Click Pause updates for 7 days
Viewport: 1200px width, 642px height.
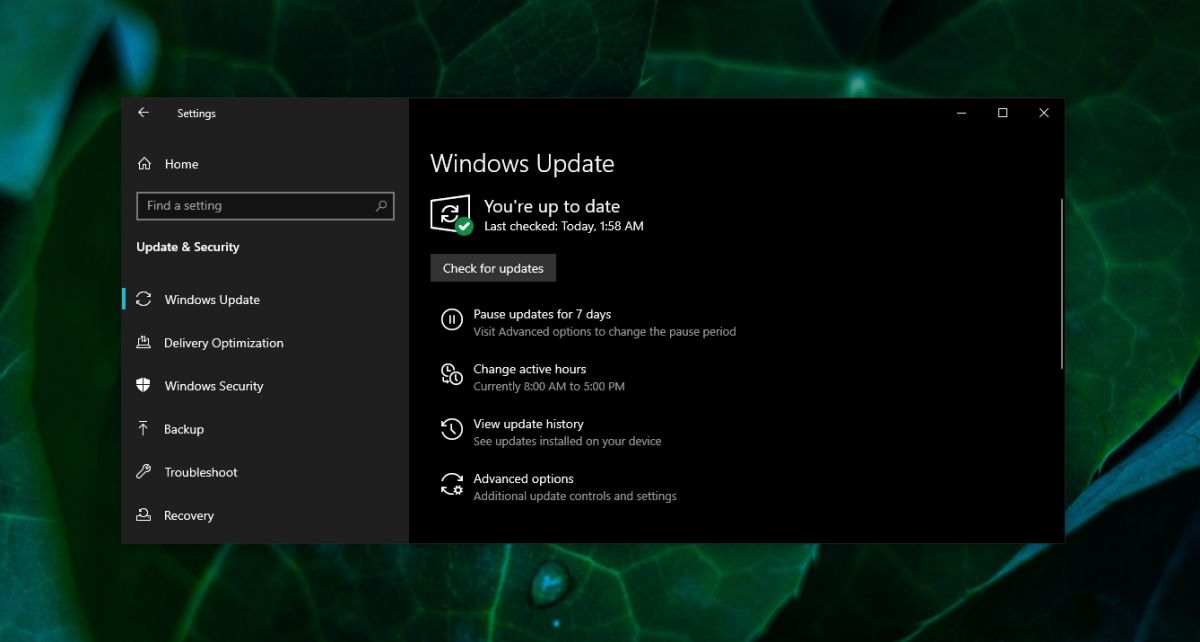542,314
